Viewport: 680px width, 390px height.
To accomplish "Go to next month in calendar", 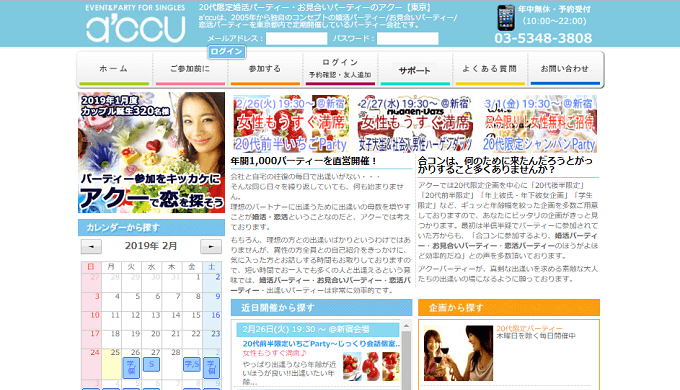I will 211,246.
